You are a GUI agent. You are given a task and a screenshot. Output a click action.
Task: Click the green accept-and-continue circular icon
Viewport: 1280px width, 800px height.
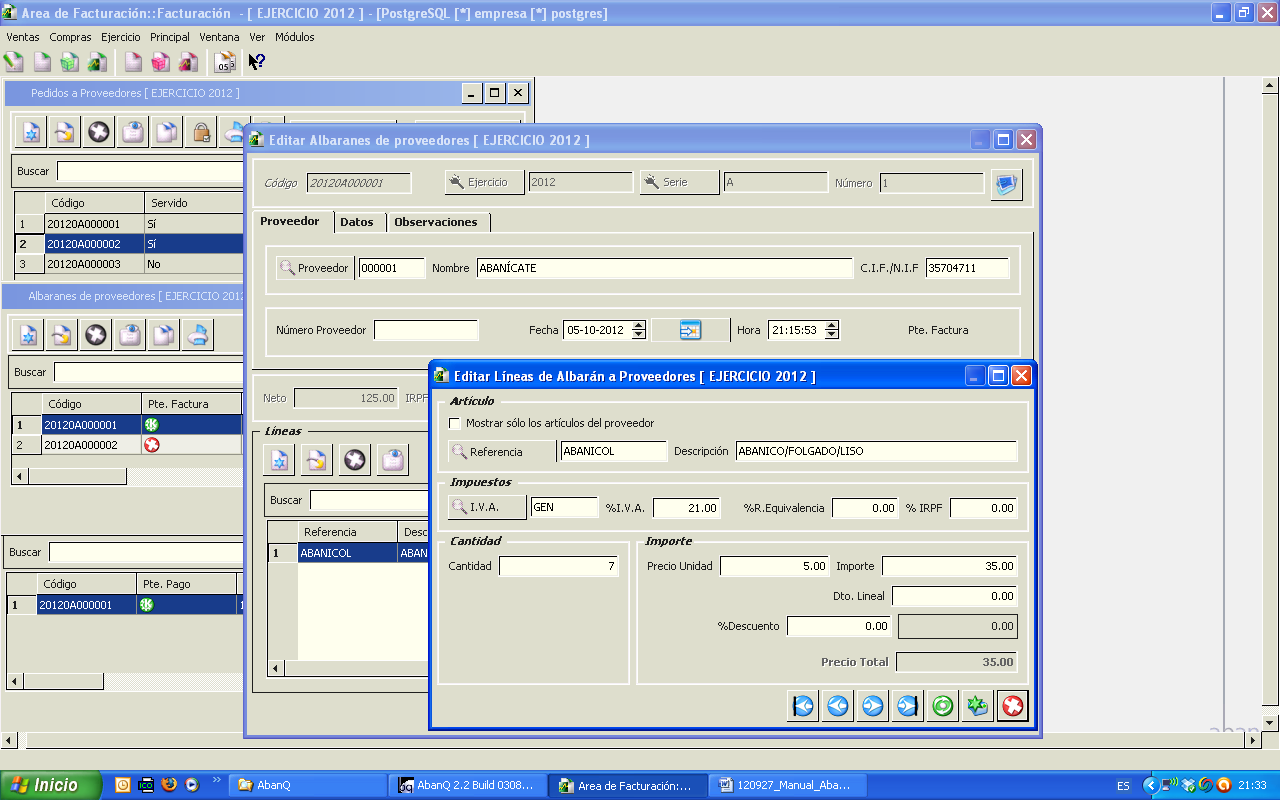(x=942, y=706)
